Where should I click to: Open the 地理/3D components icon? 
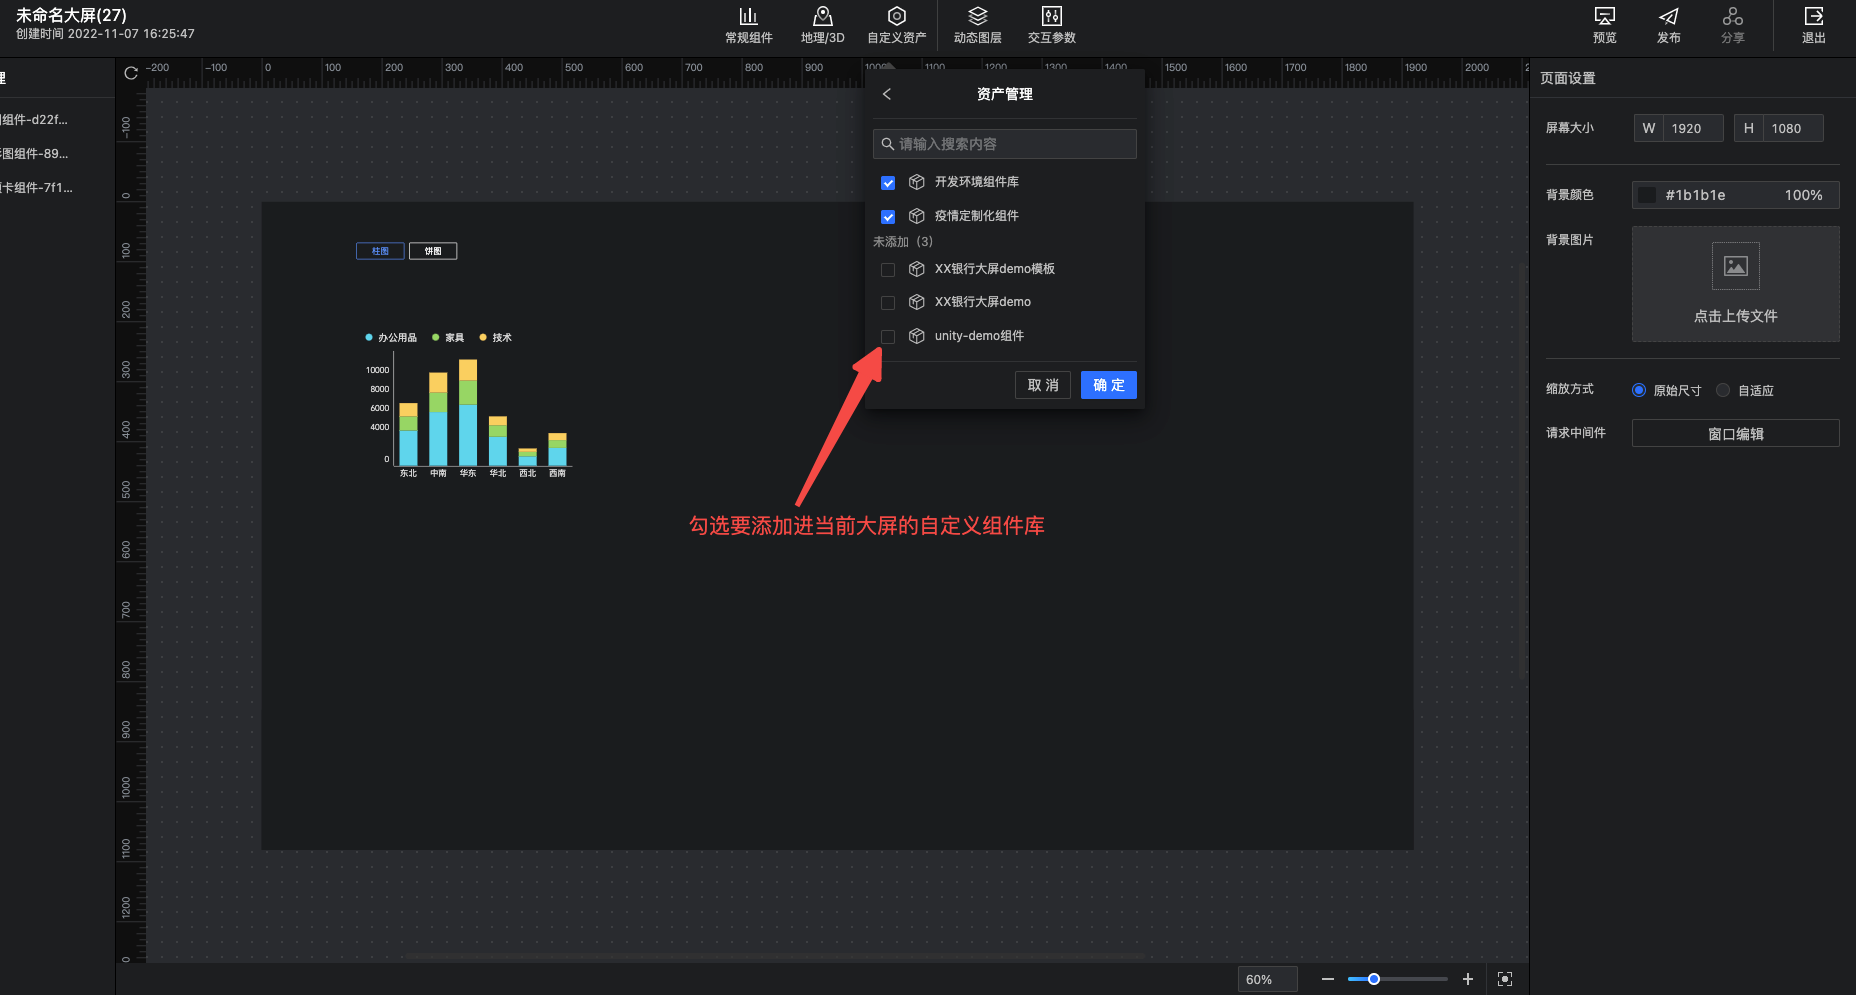[x=822, y=17]
